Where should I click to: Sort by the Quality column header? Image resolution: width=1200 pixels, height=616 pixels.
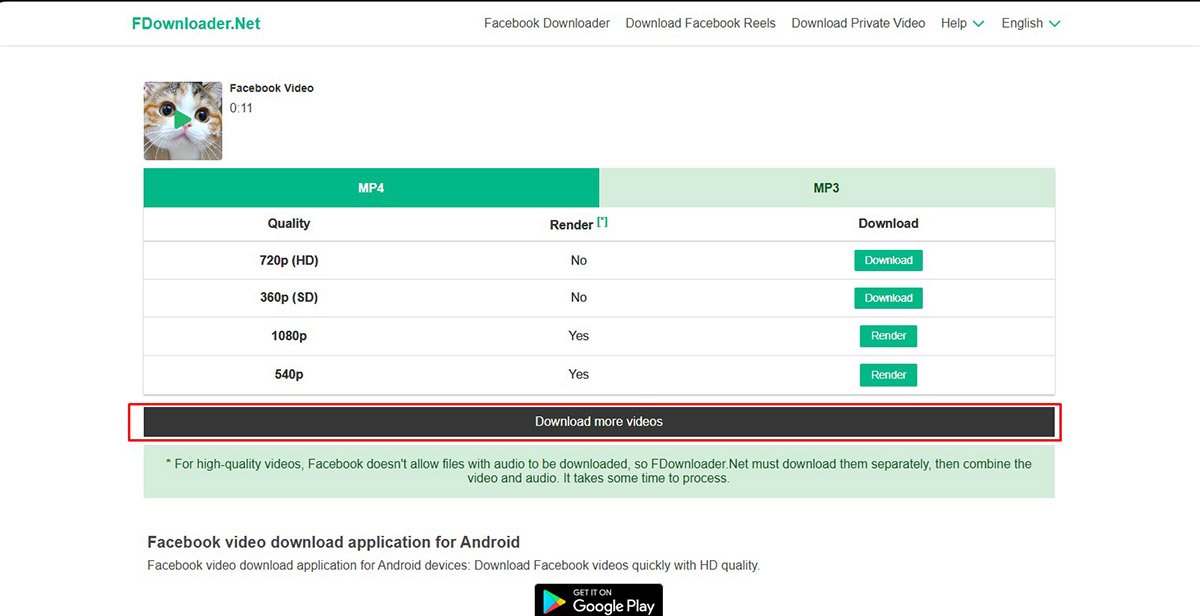[x=288, y=223]
